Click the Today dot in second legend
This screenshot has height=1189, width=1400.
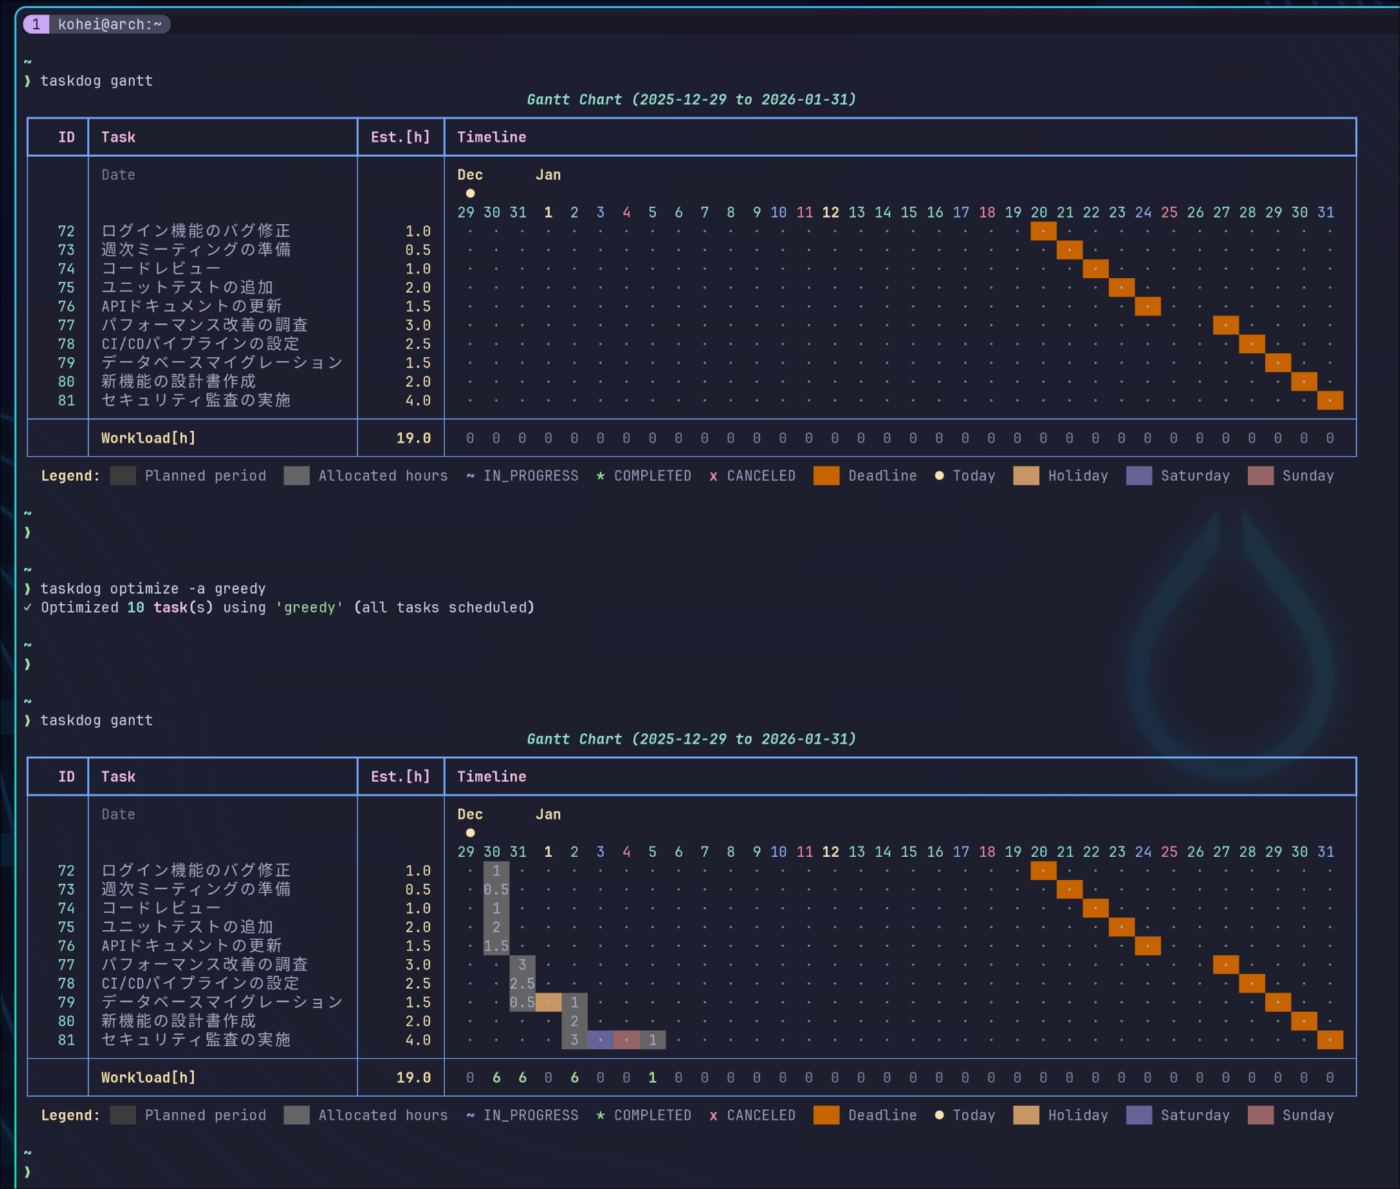pos(939,1115)
